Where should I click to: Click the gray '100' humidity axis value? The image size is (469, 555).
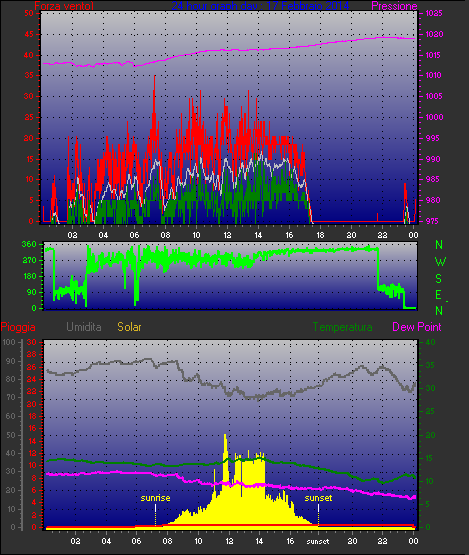coord(8,342)
